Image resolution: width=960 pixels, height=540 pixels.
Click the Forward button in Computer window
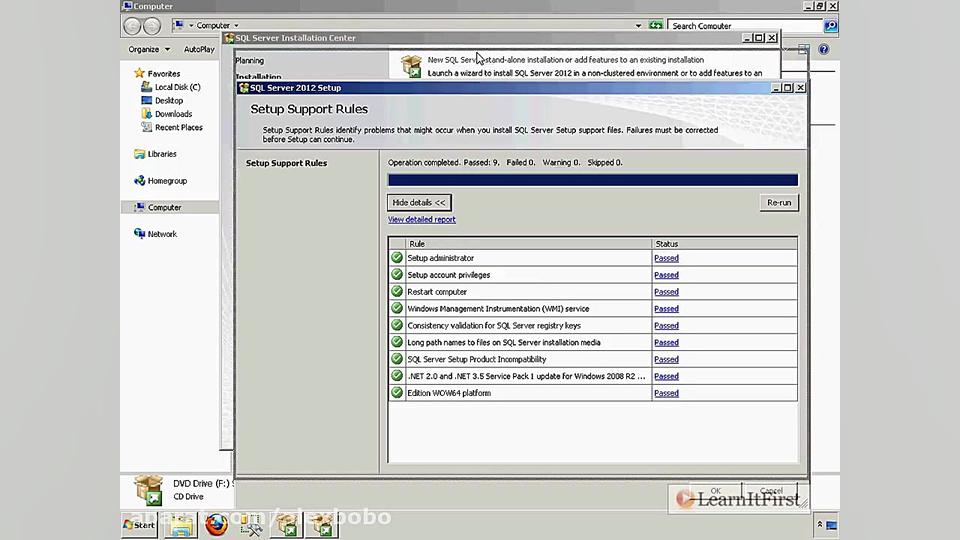(152, 26)
